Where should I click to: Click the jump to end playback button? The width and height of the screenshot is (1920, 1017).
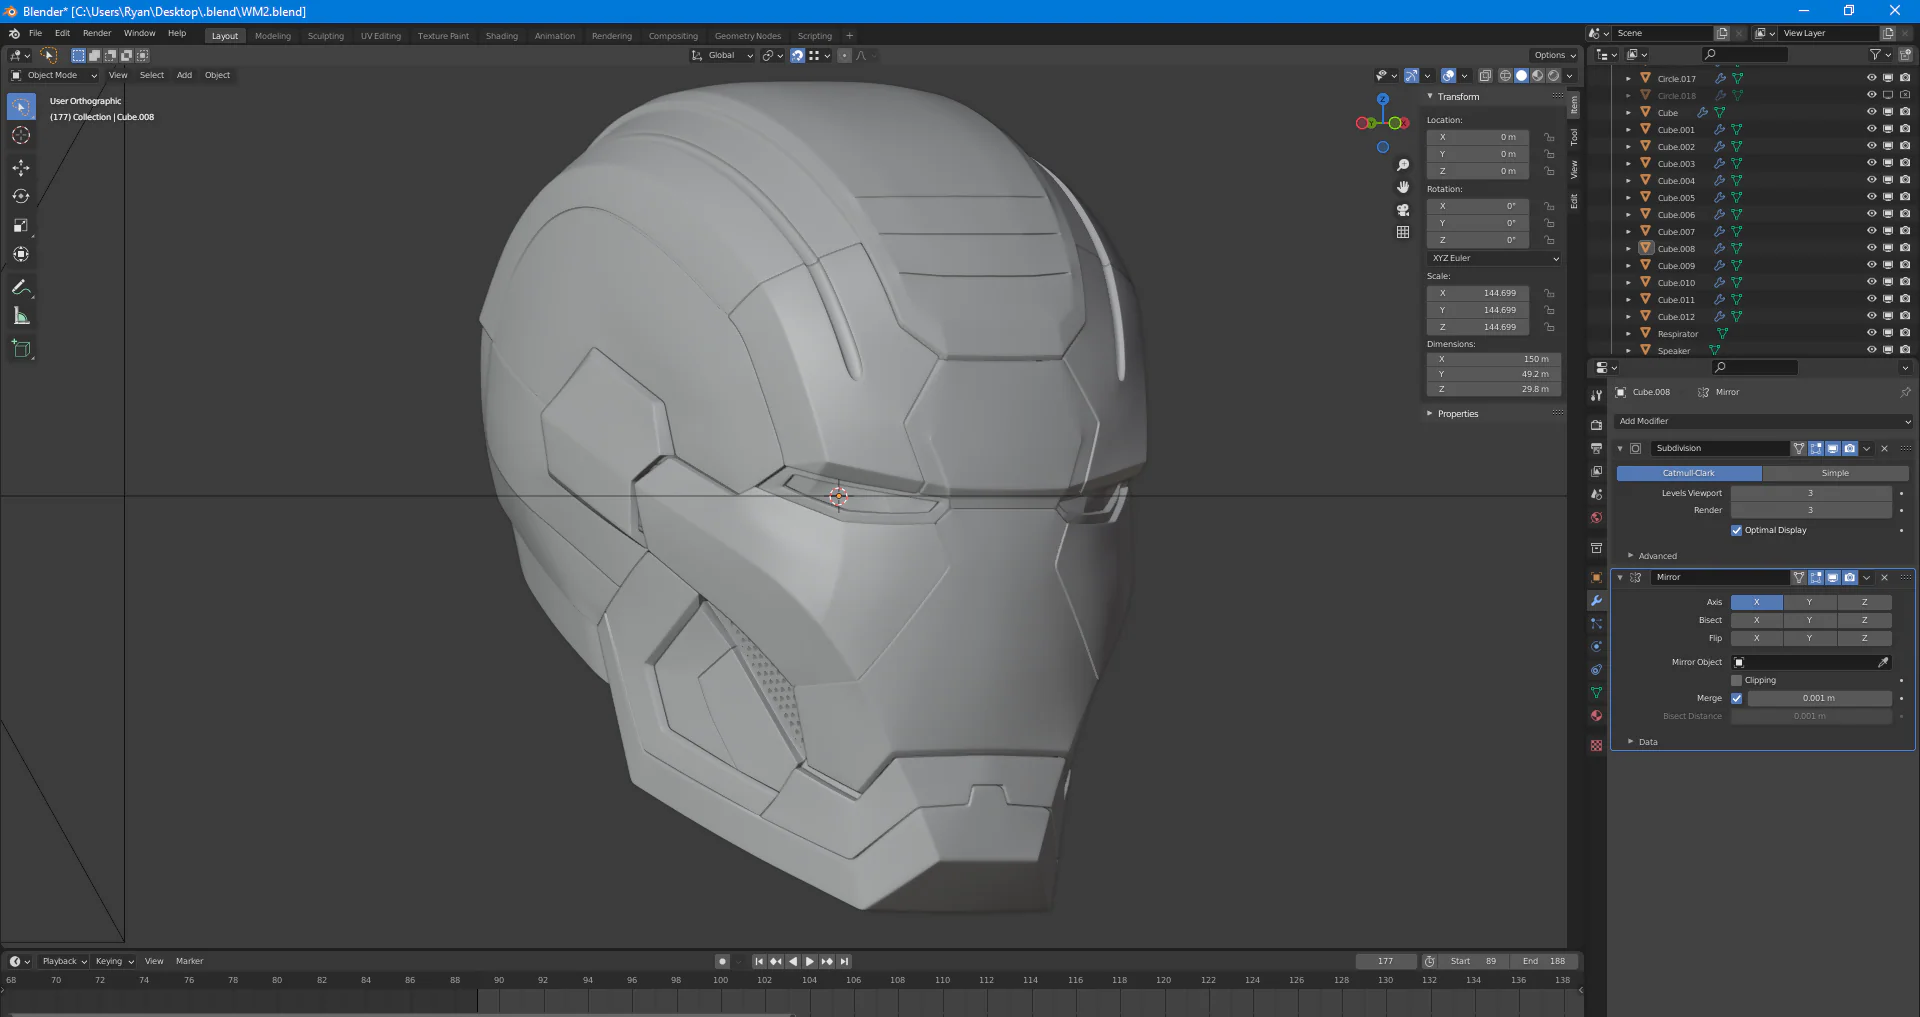coord(844,961)
